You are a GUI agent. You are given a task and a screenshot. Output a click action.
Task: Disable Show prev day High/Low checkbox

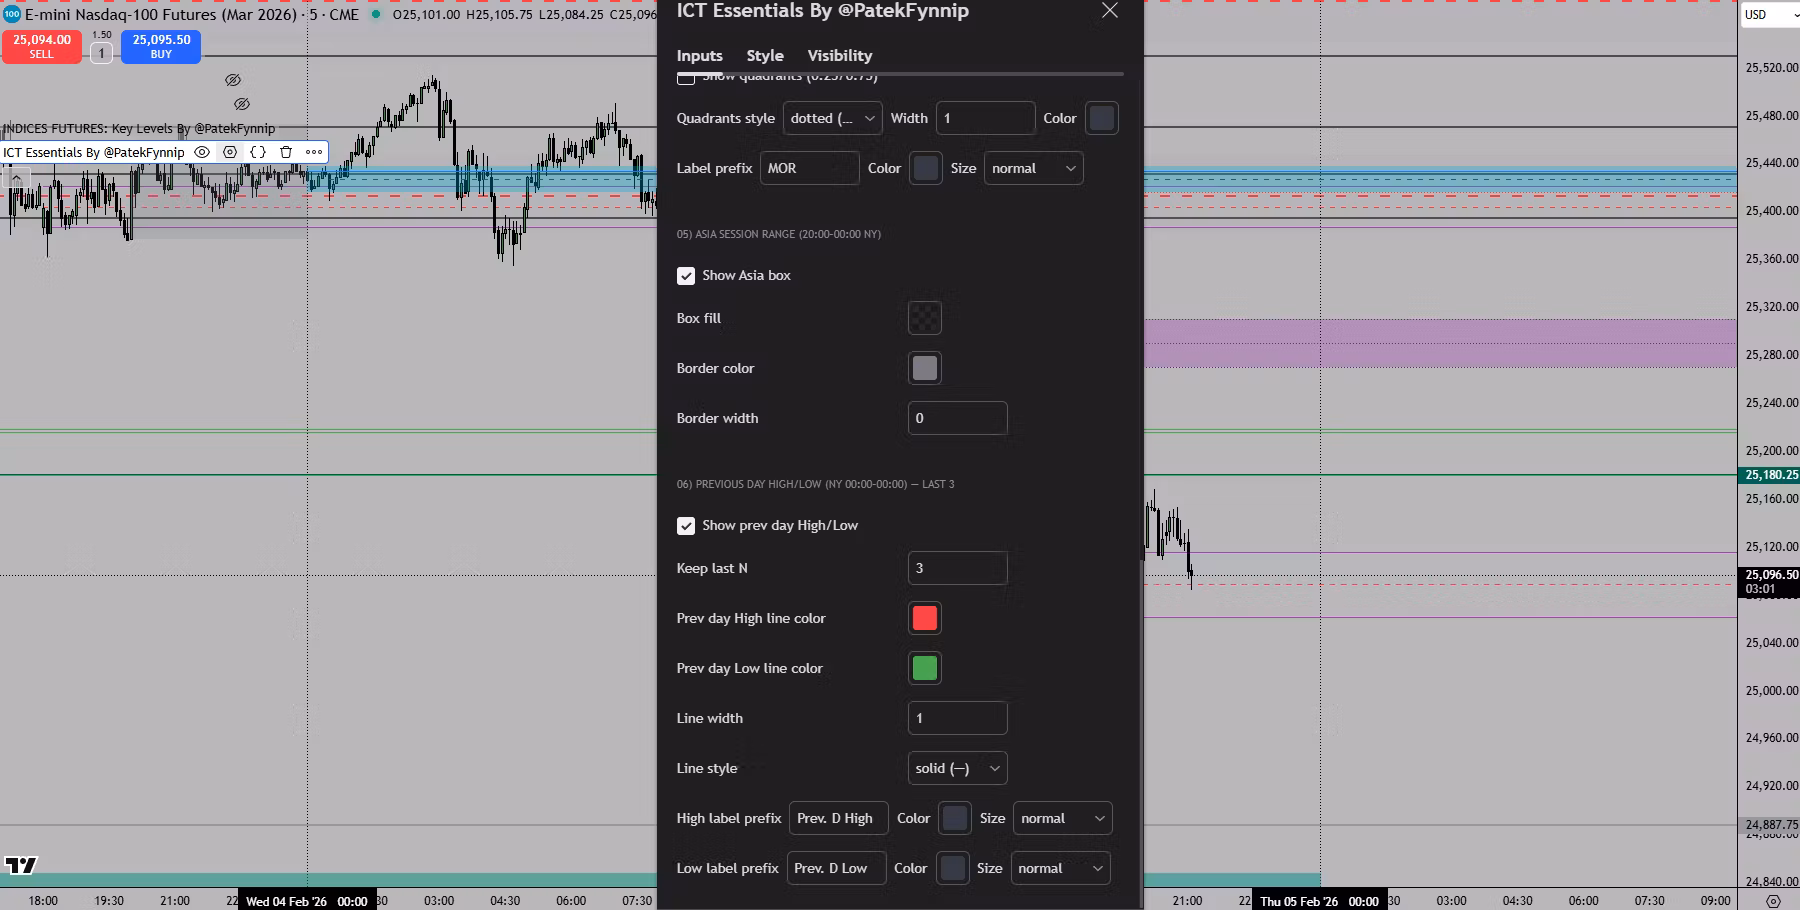pos(686,526)
